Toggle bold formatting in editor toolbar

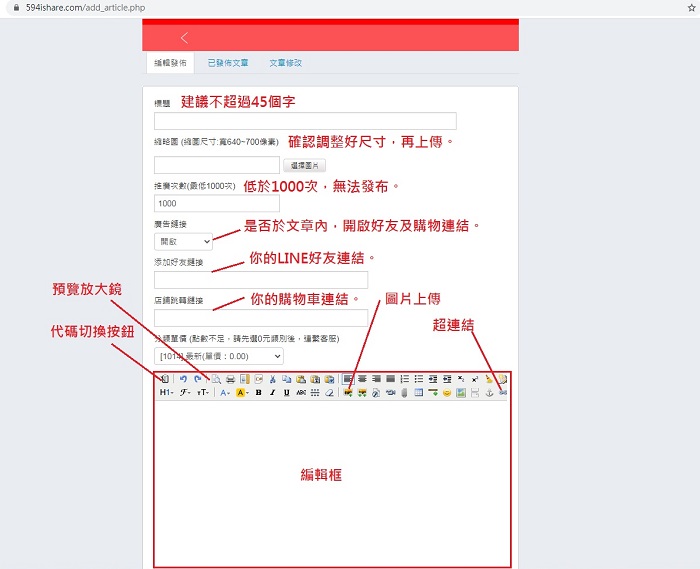(x=258, y=393)
